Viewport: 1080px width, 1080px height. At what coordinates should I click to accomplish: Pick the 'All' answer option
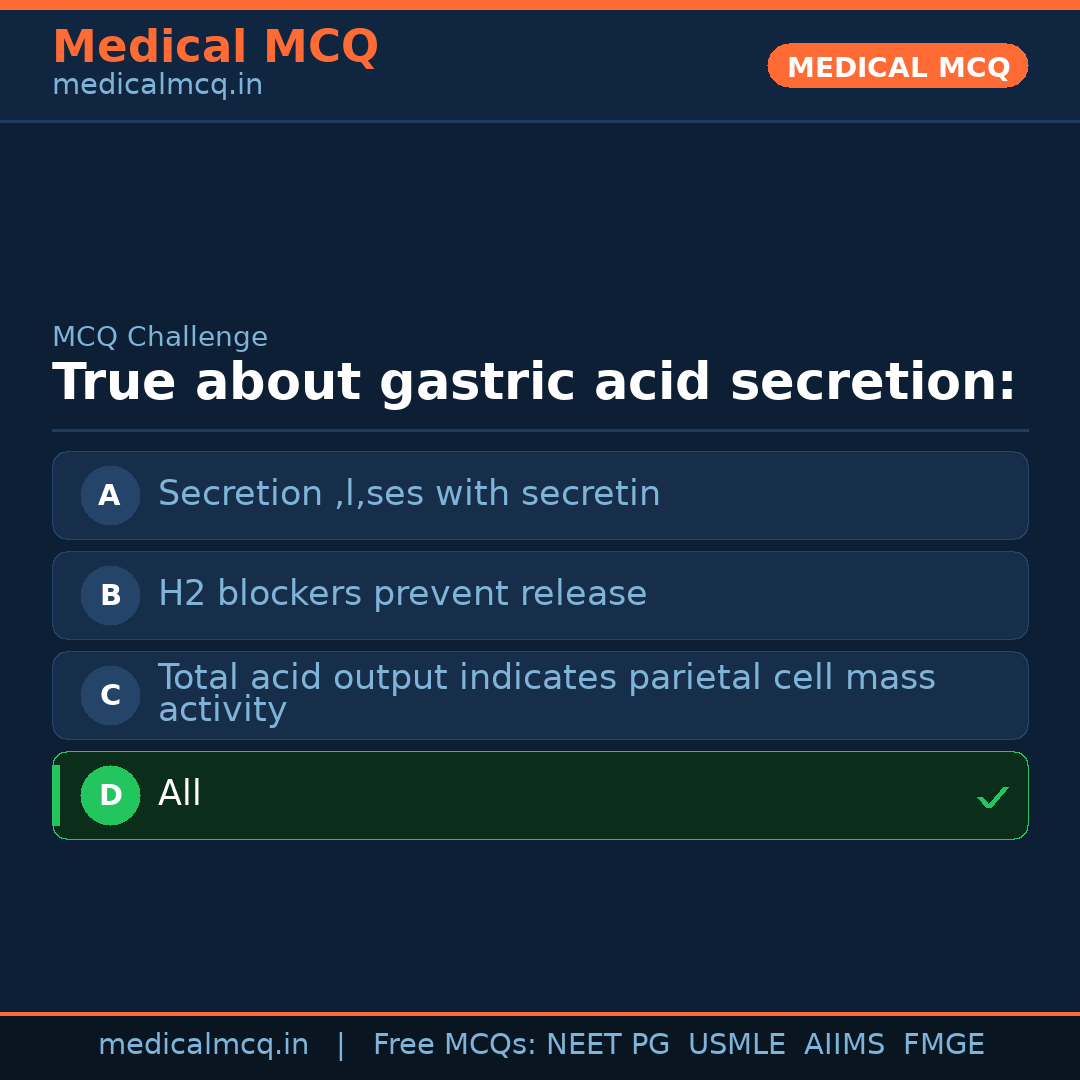pos(180,794)
